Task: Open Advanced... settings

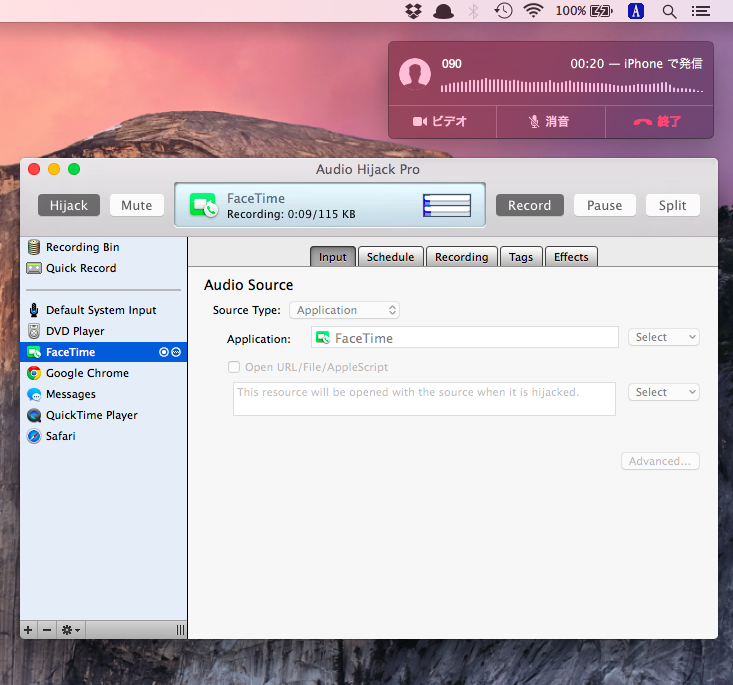Action: tap(660, 461)
